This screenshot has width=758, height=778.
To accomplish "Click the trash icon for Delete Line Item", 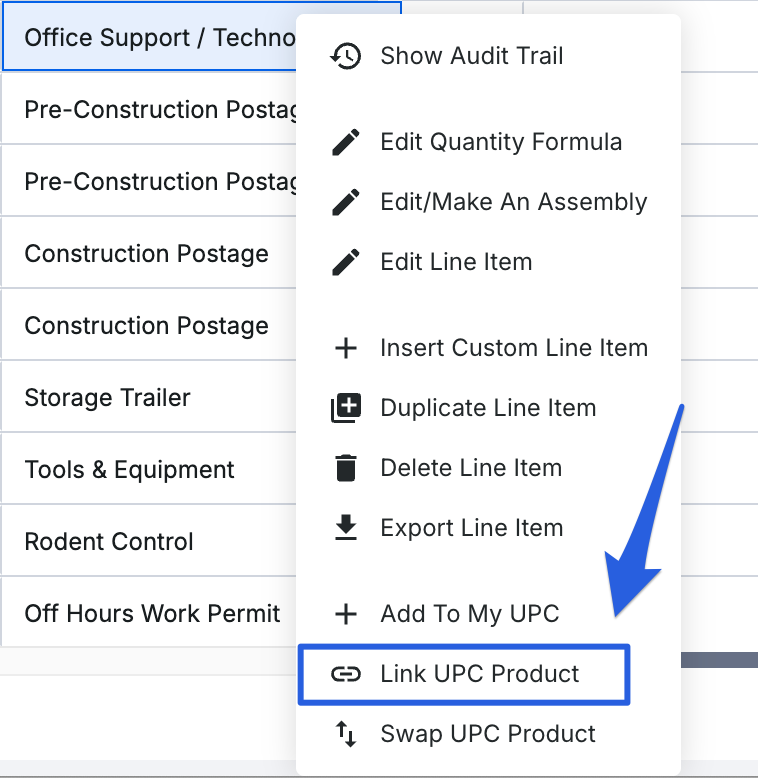I will pyautogui.click(x=345, y=468).
